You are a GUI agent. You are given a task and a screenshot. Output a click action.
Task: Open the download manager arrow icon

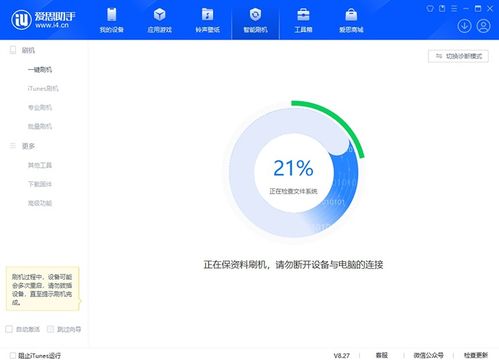[x=464, y=26]
